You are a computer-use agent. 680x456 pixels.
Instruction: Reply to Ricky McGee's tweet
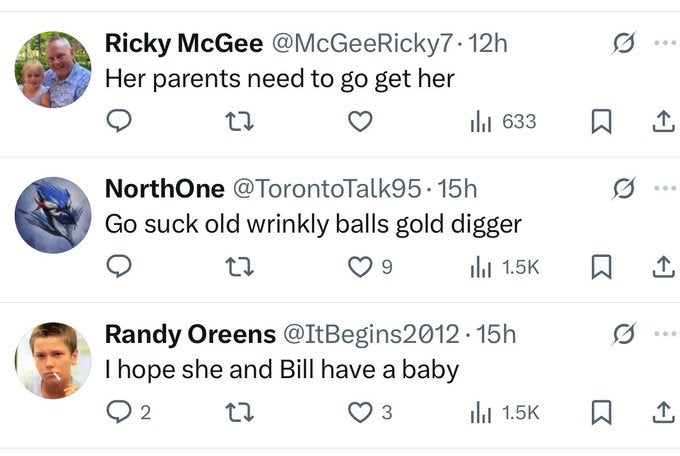coord(119,122)
